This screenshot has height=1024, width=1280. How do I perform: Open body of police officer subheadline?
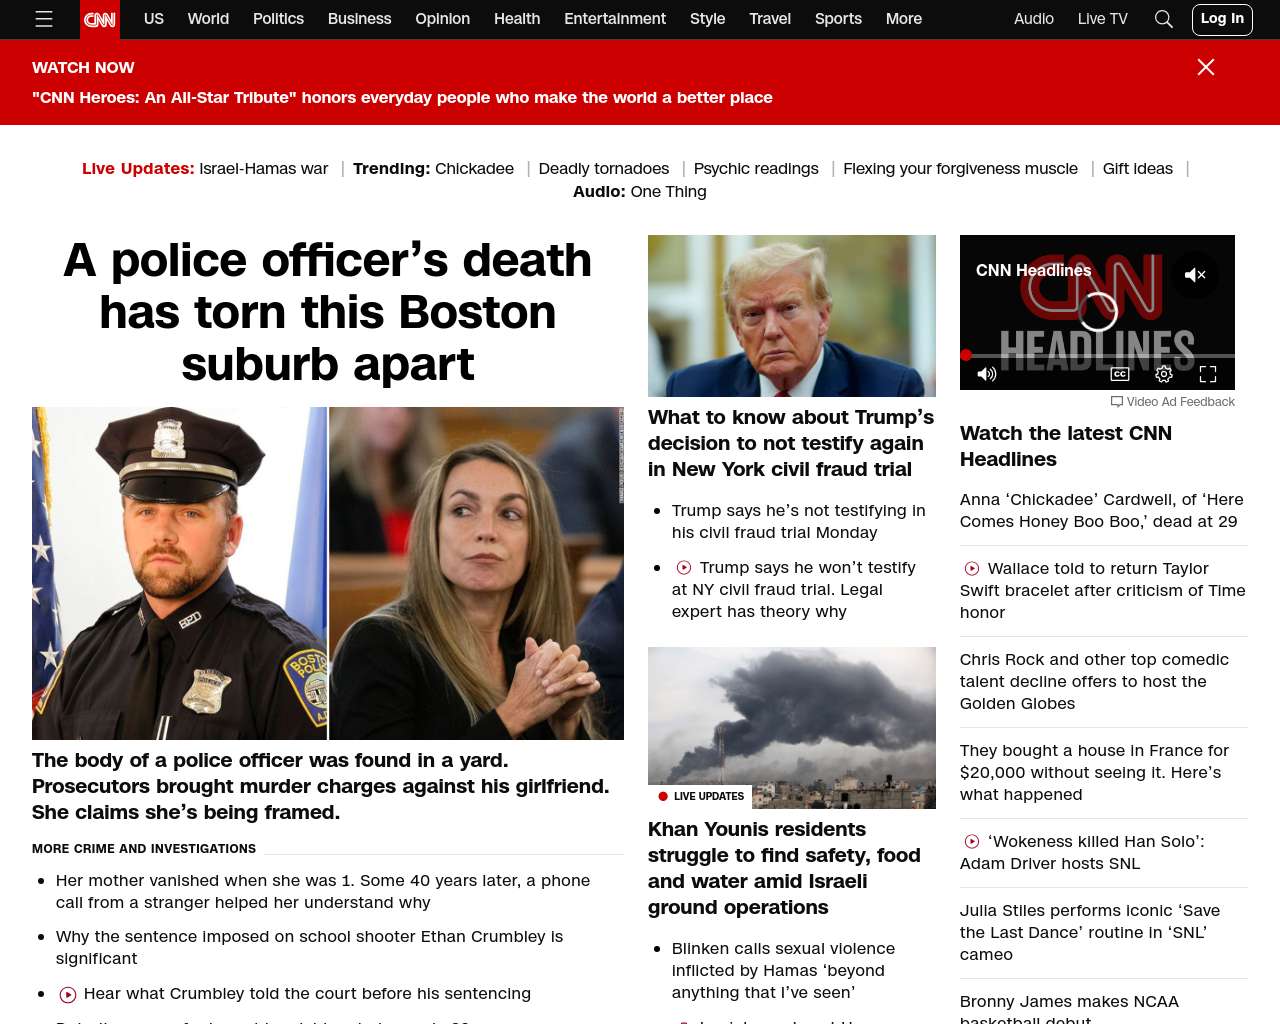(320, 786)
